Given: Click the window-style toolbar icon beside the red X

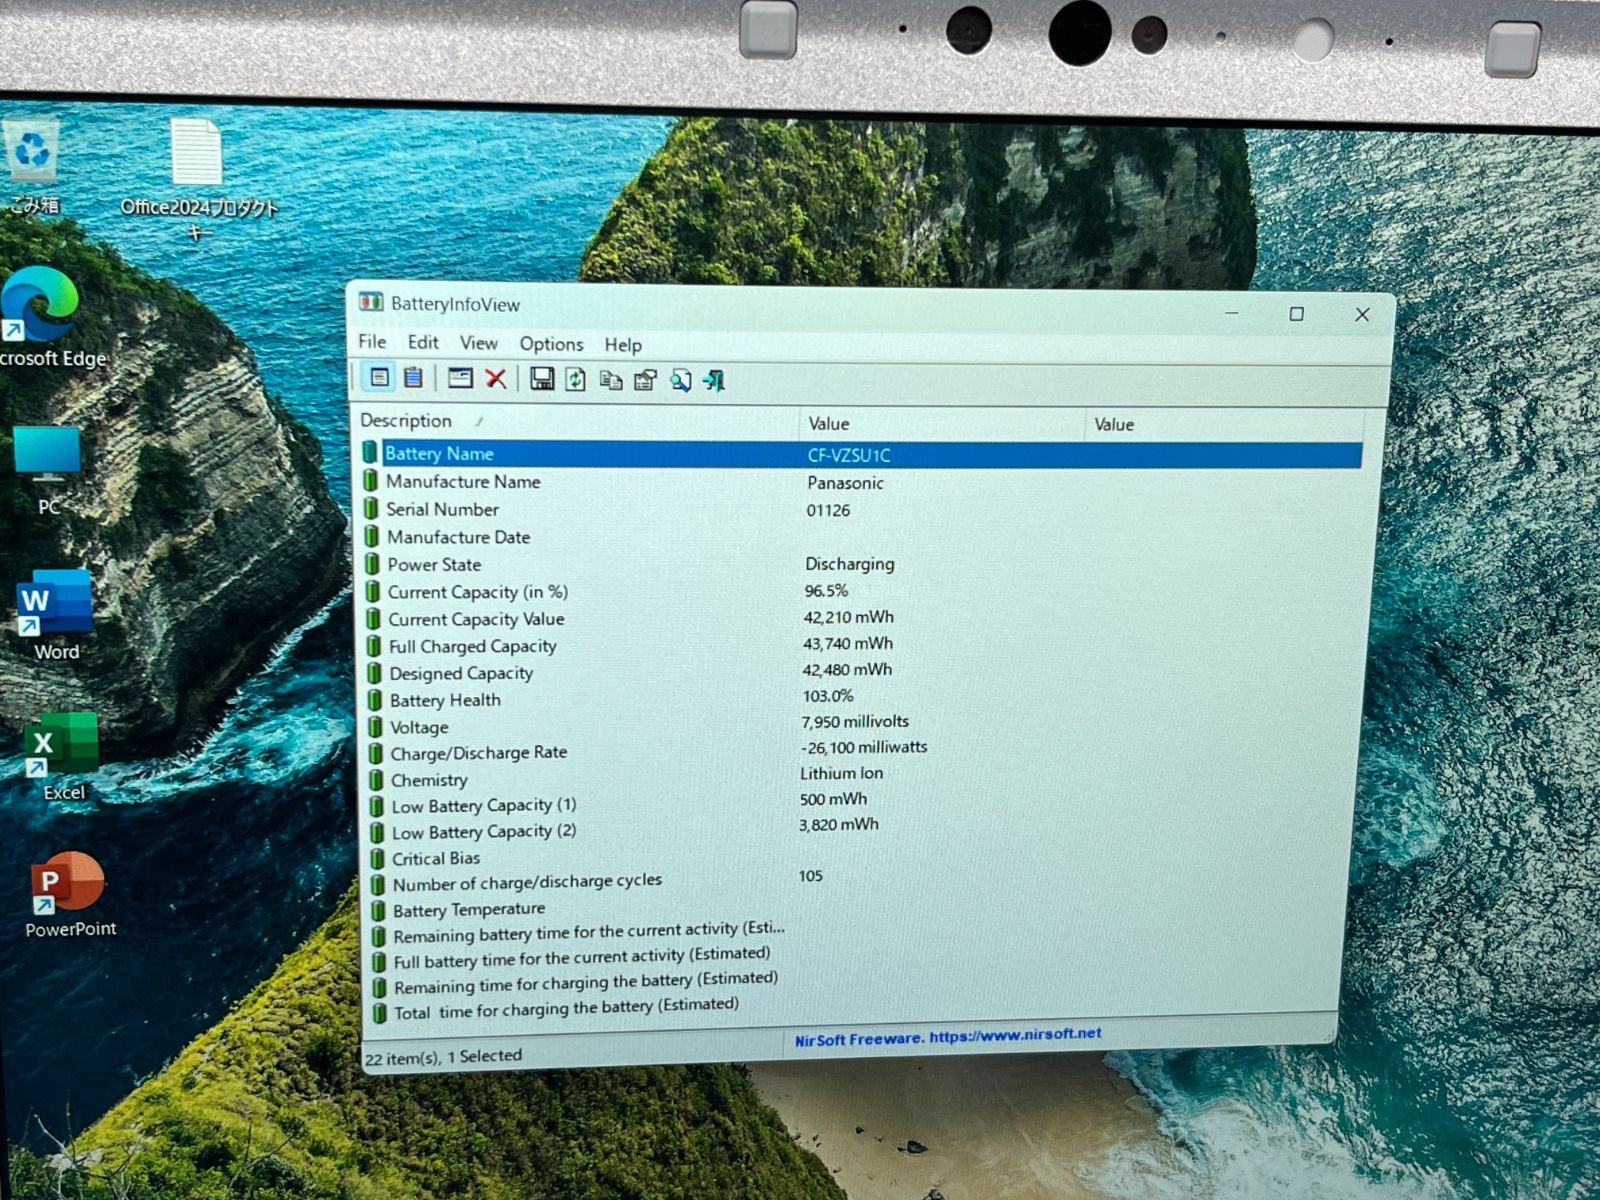Looking at the screenshot, I should coord(460,378).
